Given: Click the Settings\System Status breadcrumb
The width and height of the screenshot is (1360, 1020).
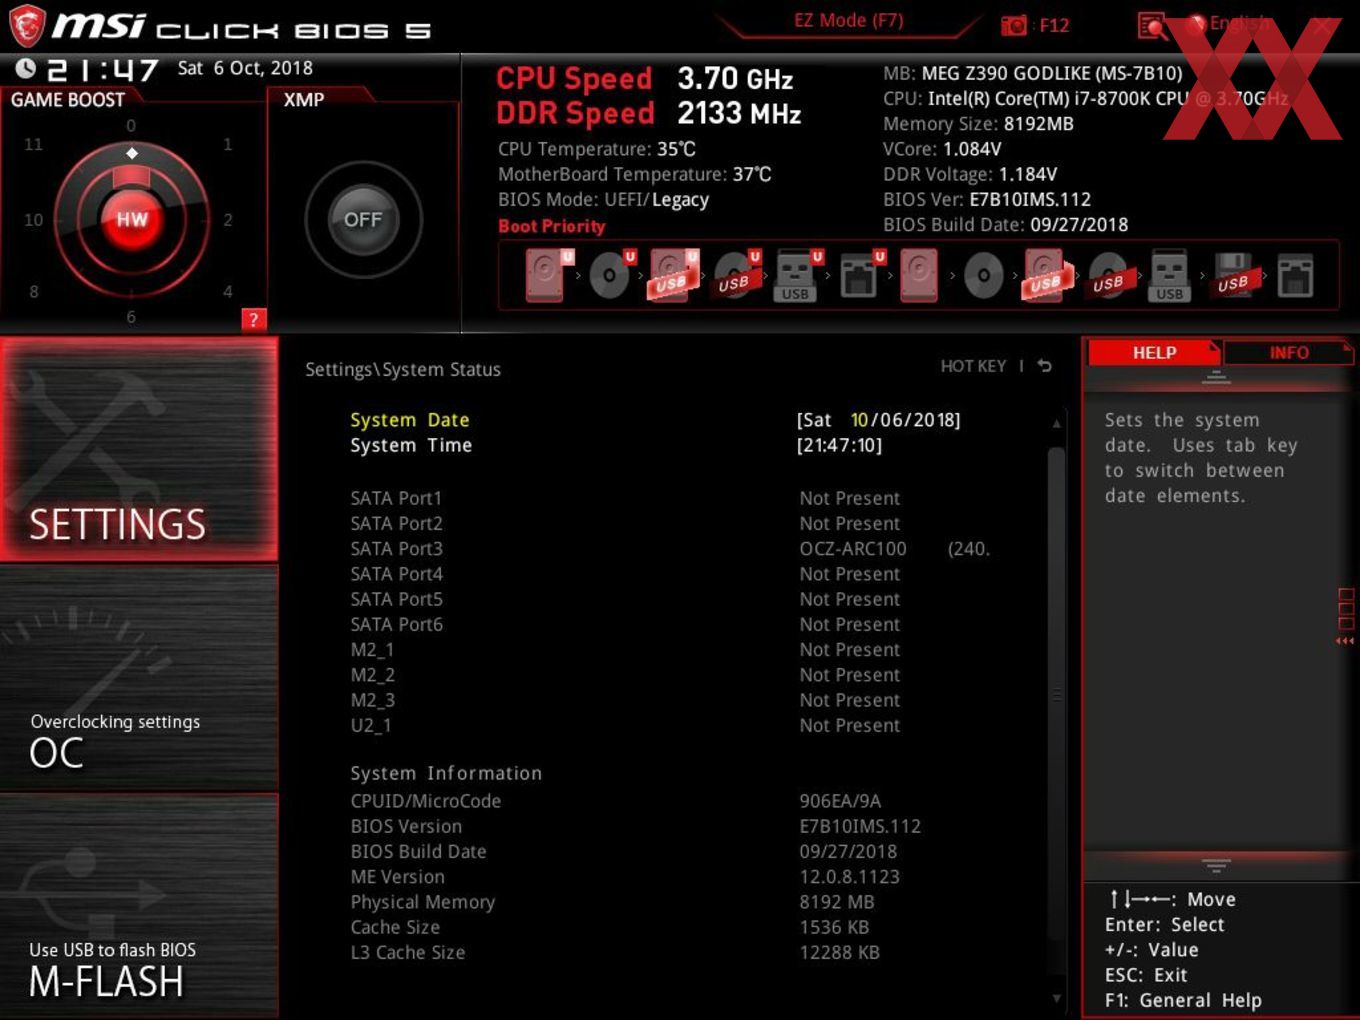Looking at the screenshot, I should coord(403,369).
